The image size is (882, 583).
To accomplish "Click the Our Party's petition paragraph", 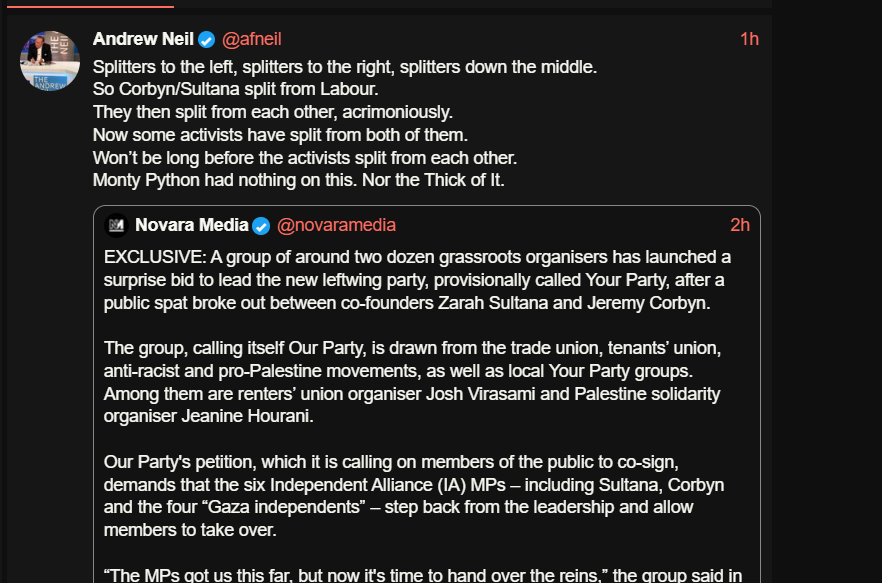I will 414,496.
